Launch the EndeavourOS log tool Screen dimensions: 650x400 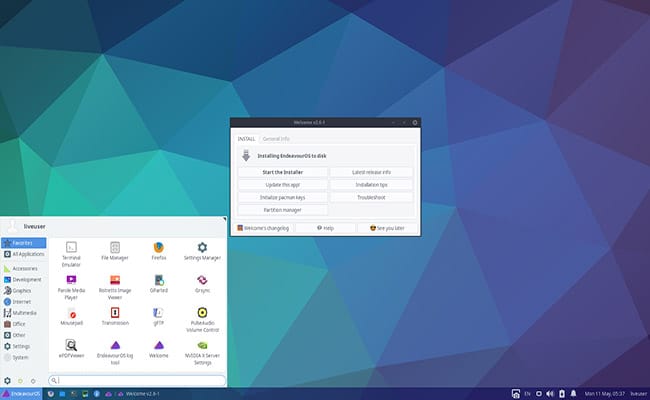115,346
